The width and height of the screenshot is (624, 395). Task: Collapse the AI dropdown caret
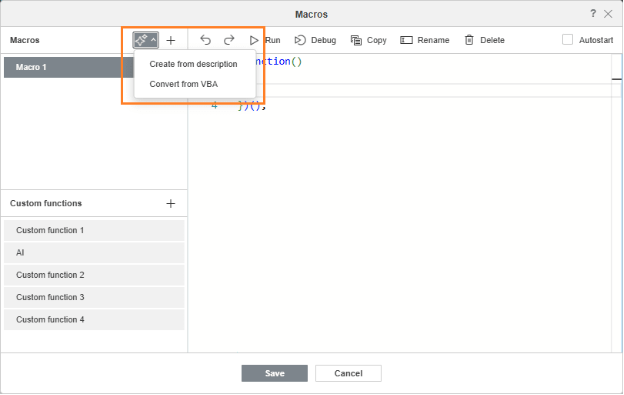(154, 40)
